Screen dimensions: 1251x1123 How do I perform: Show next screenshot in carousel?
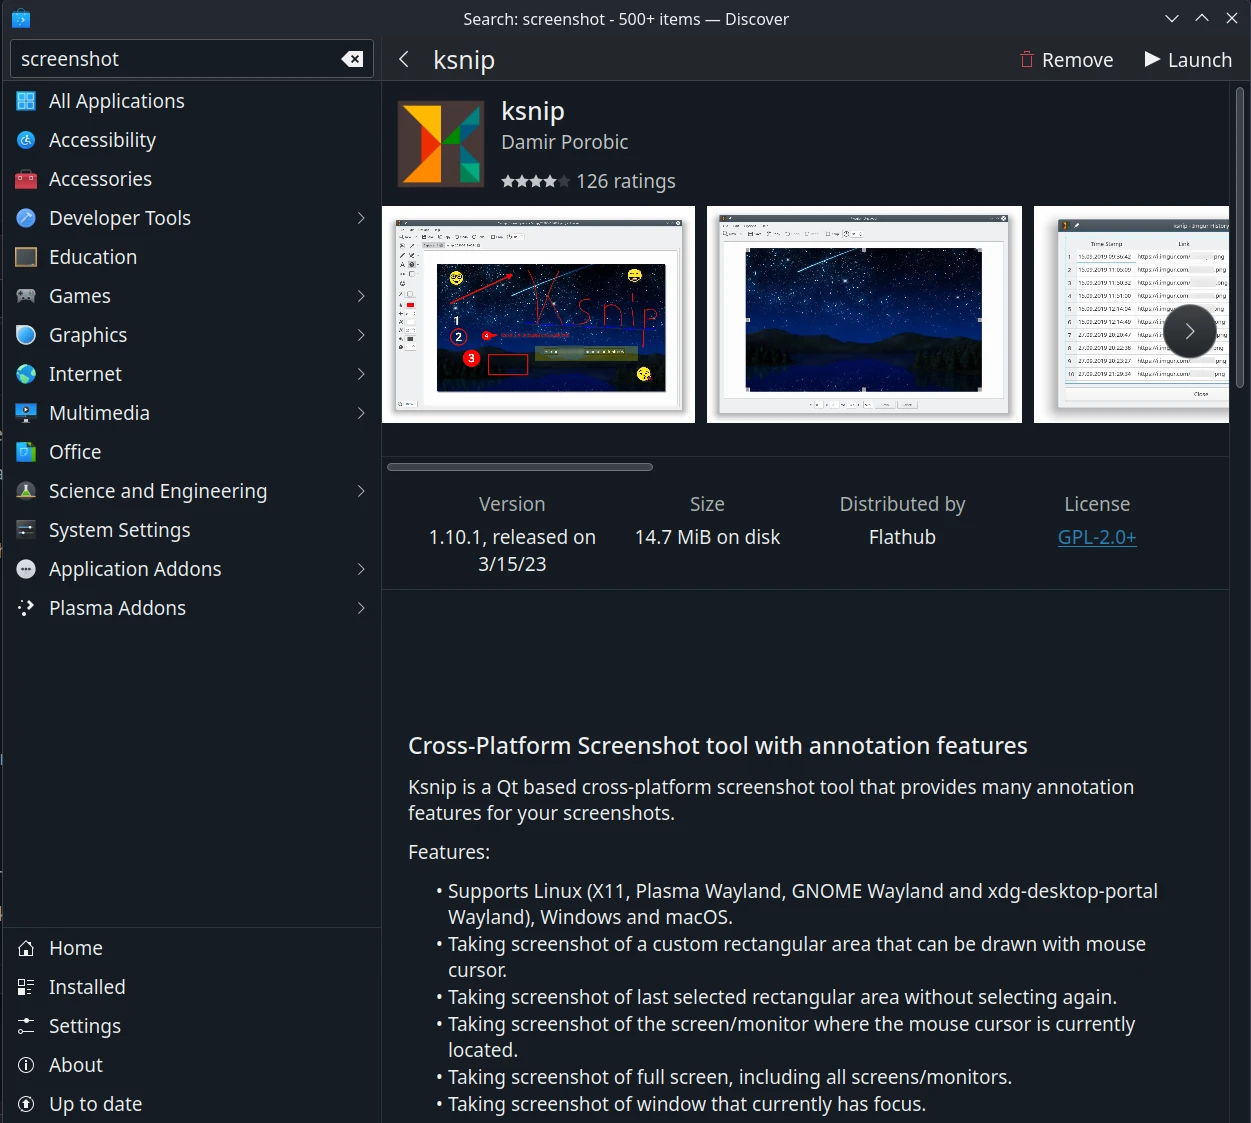(x=1190, y=331)
